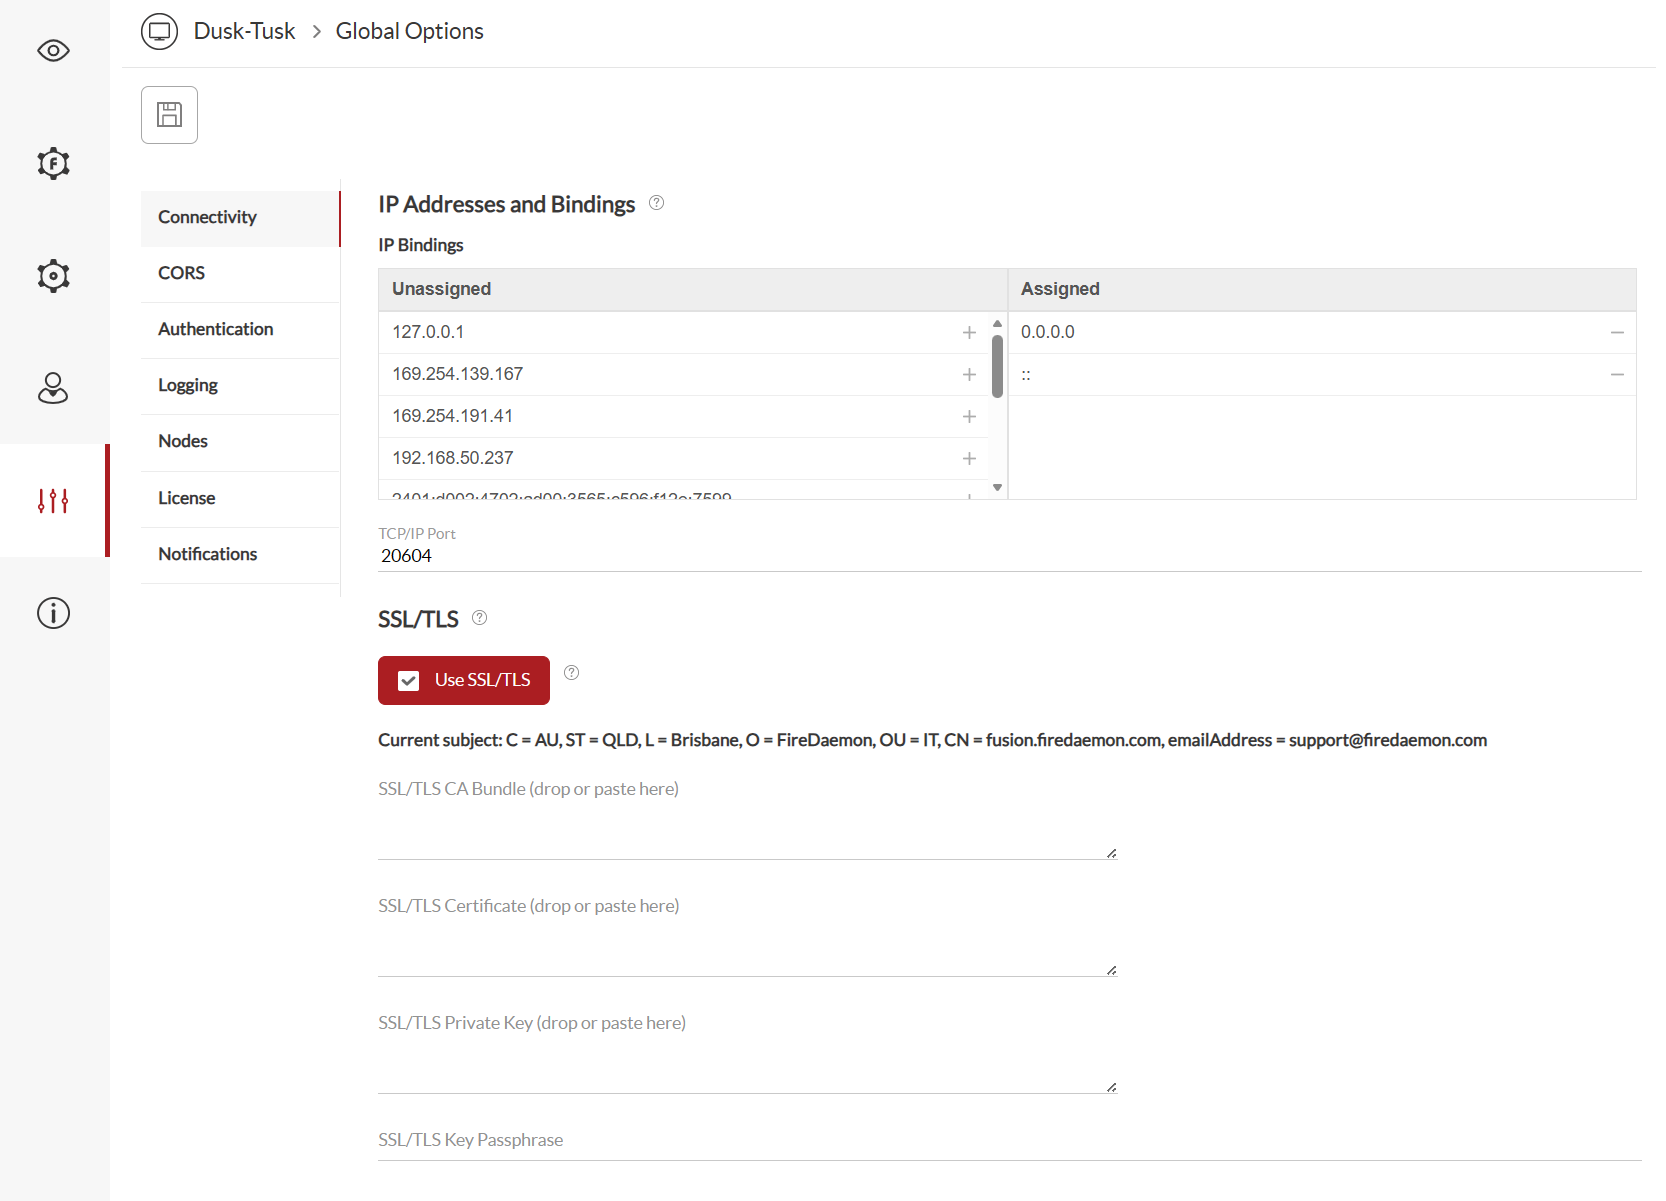This screenshot has height=1201, width=1666.
Task: Click the up arrow on the Unassigned scrollbar
Action: coord(996,323)
